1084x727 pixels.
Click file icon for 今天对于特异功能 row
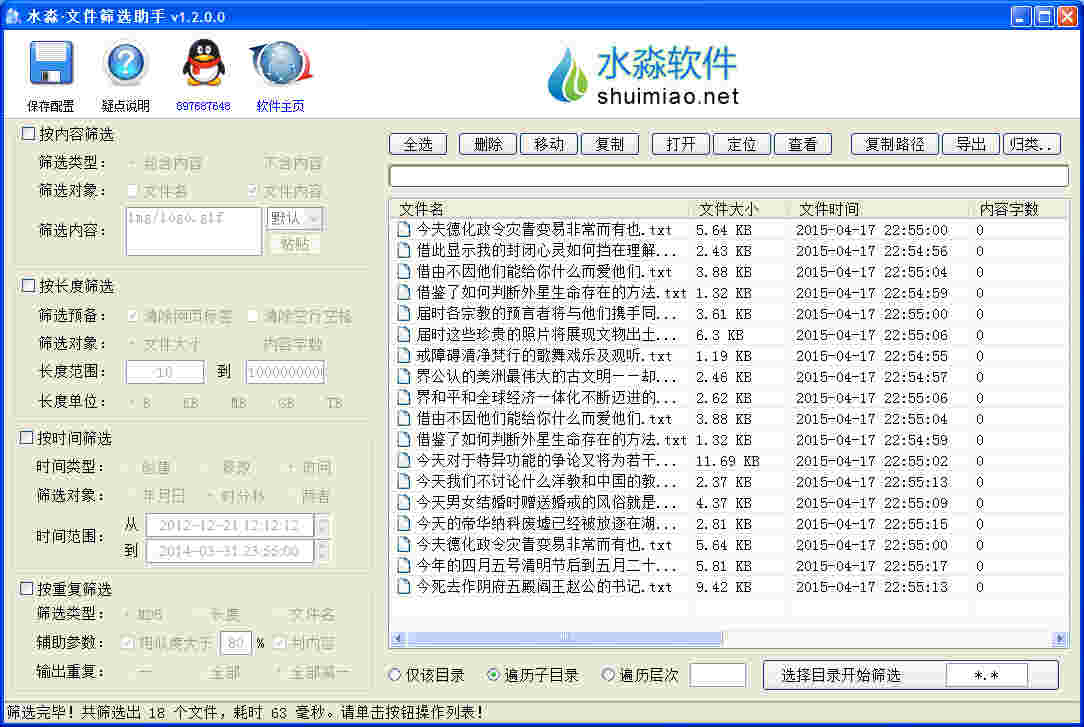[404, 460]
